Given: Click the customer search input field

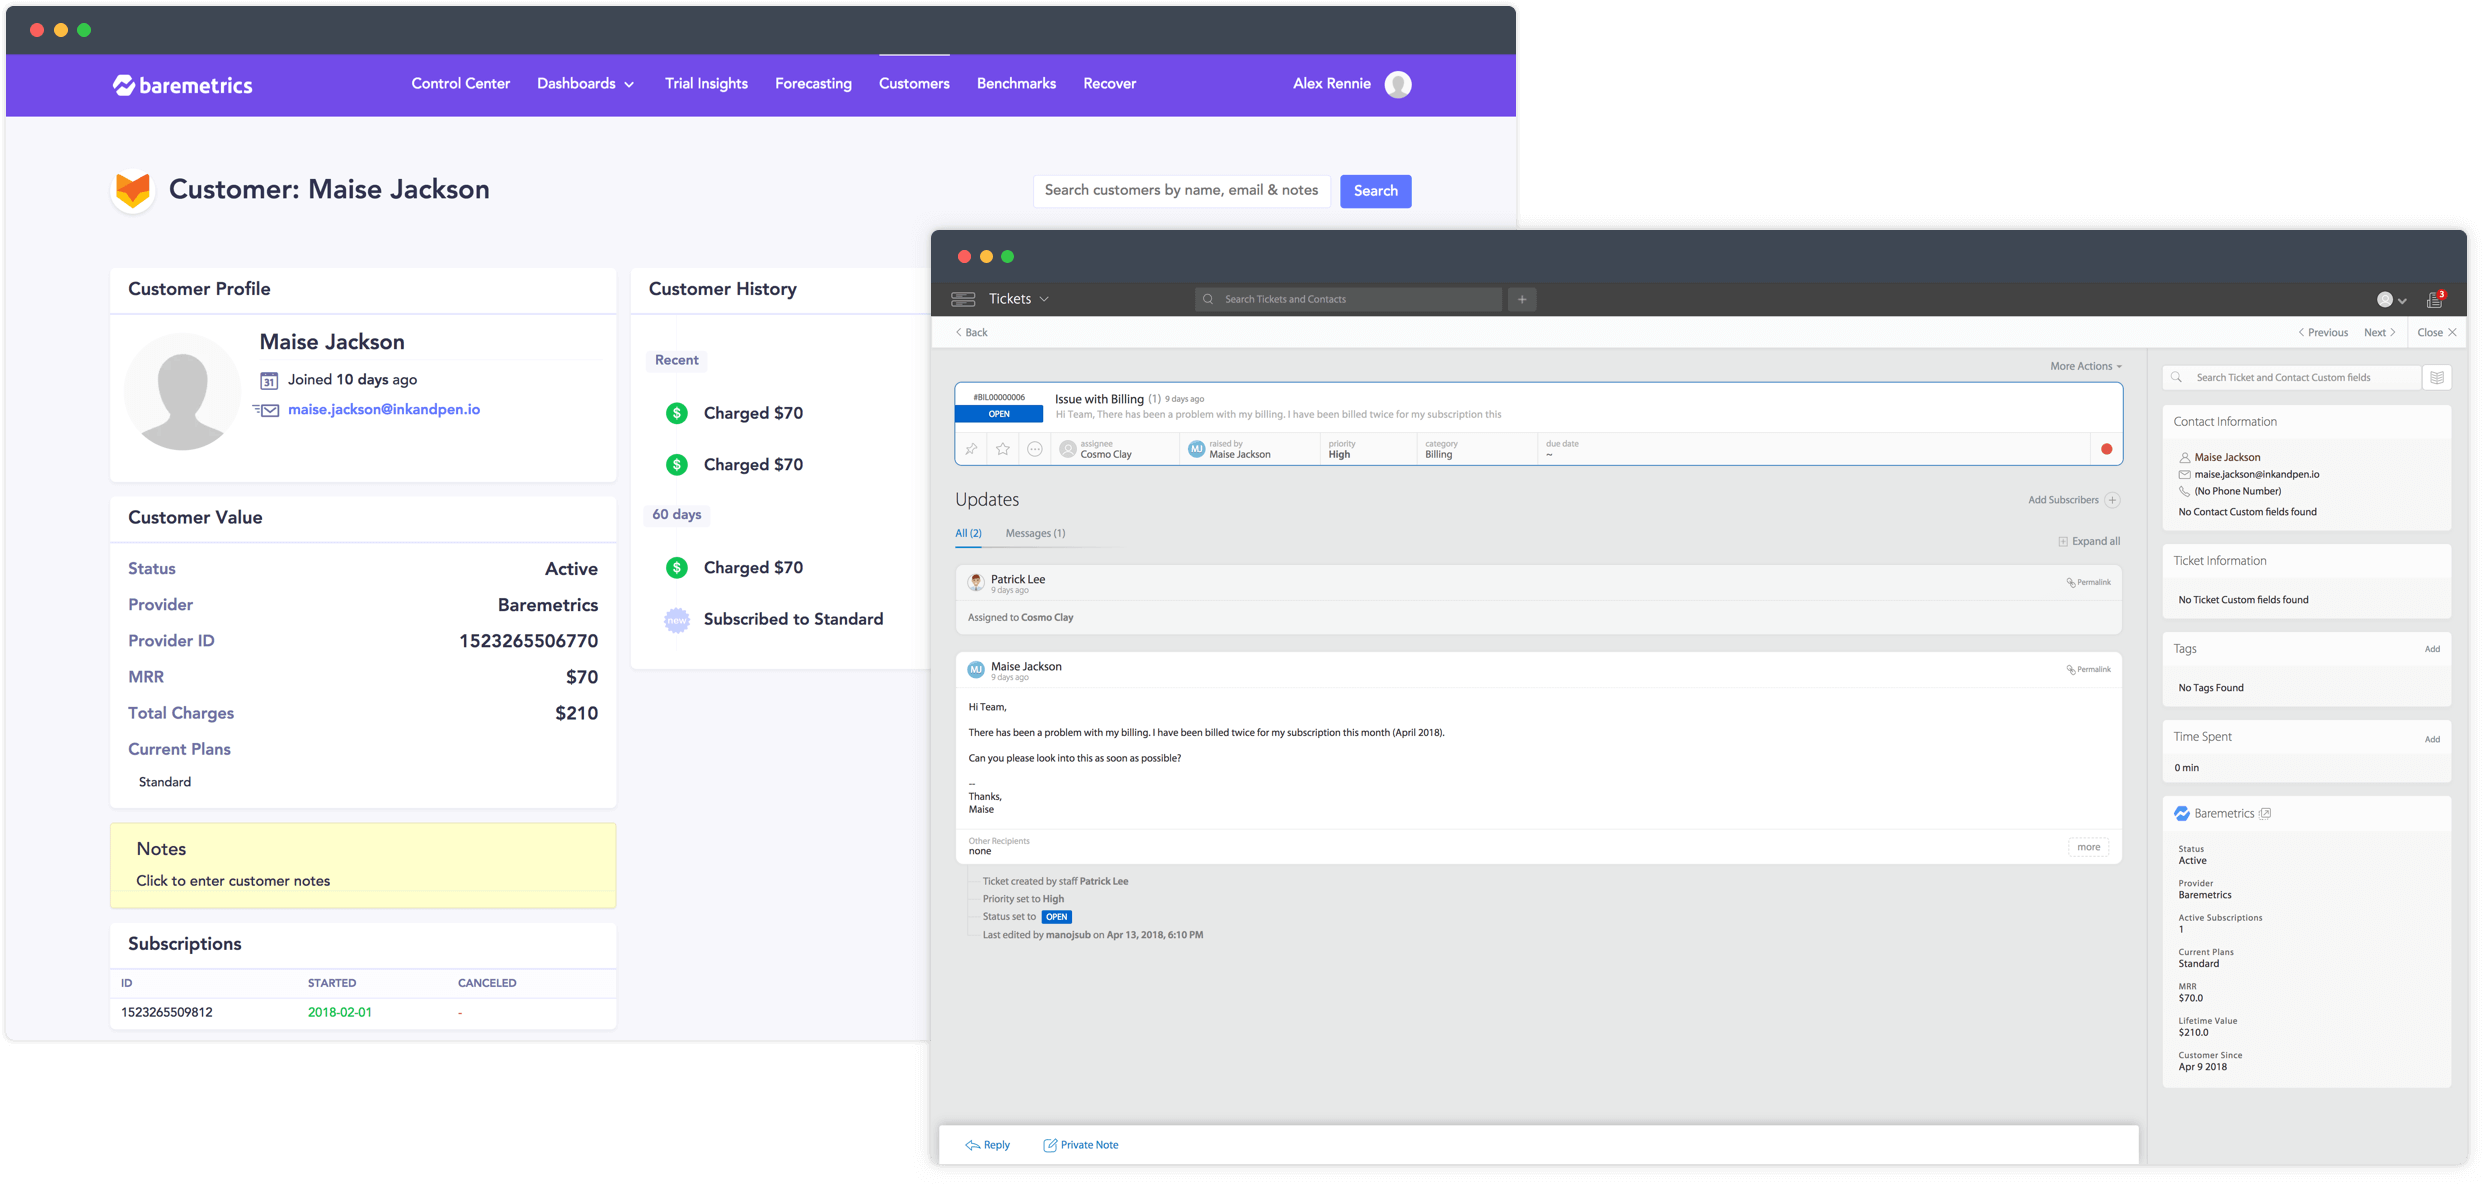Looking at the screenshot, I should [1181, 190].
